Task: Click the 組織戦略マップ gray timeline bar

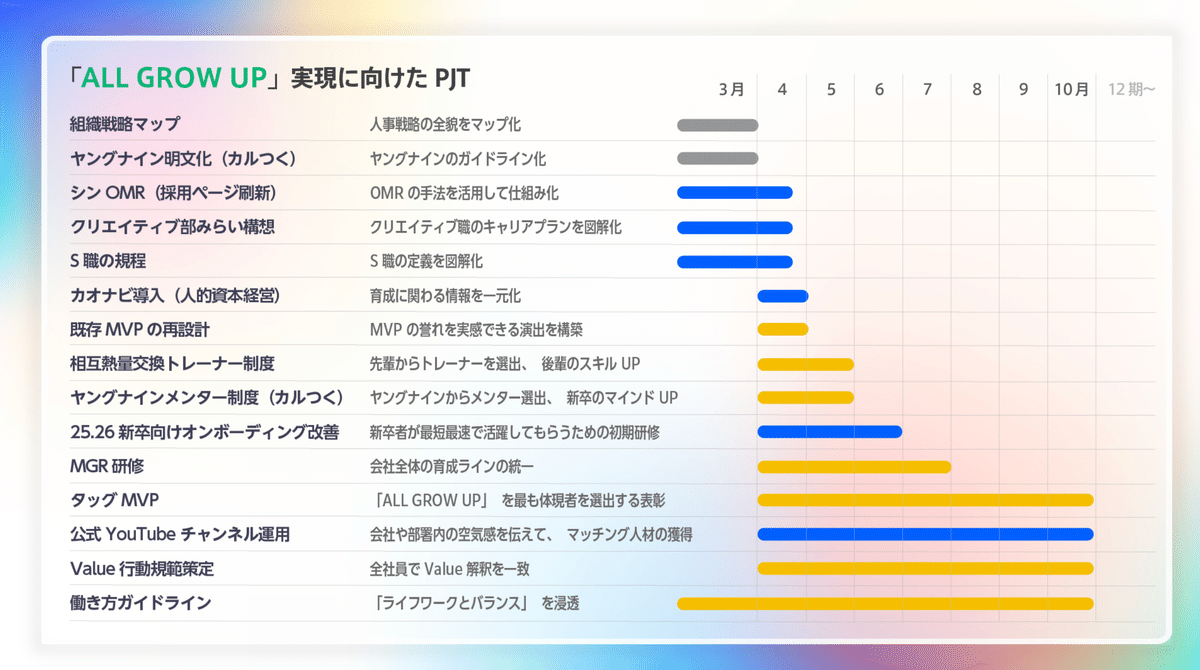Action: tap(717, 126)
